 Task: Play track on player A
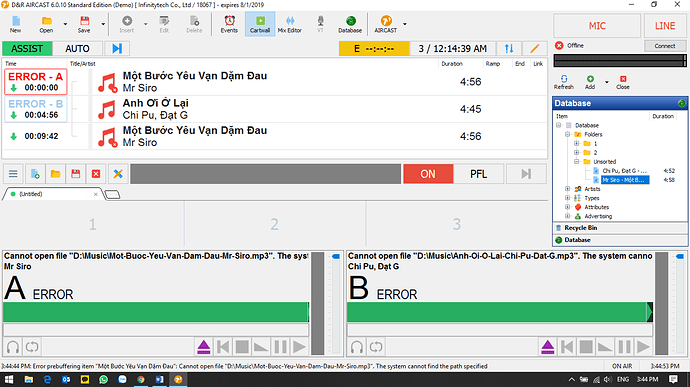click(x=299, y=347)
